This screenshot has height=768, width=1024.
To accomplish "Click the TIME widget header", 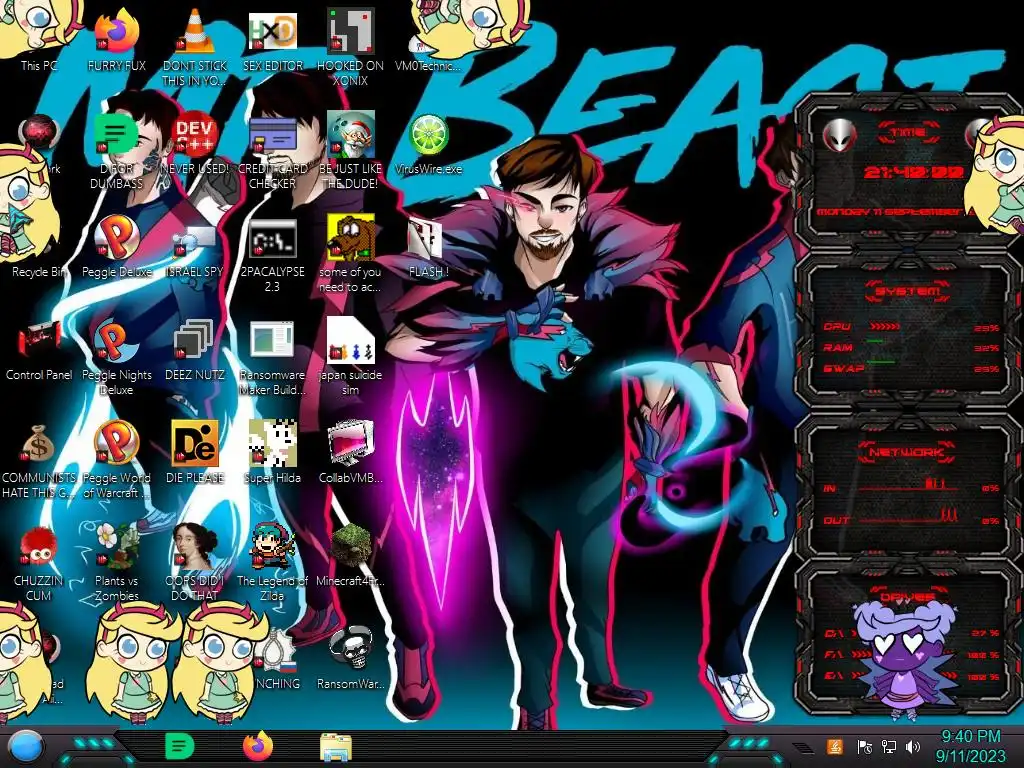I will pos(908,133).
